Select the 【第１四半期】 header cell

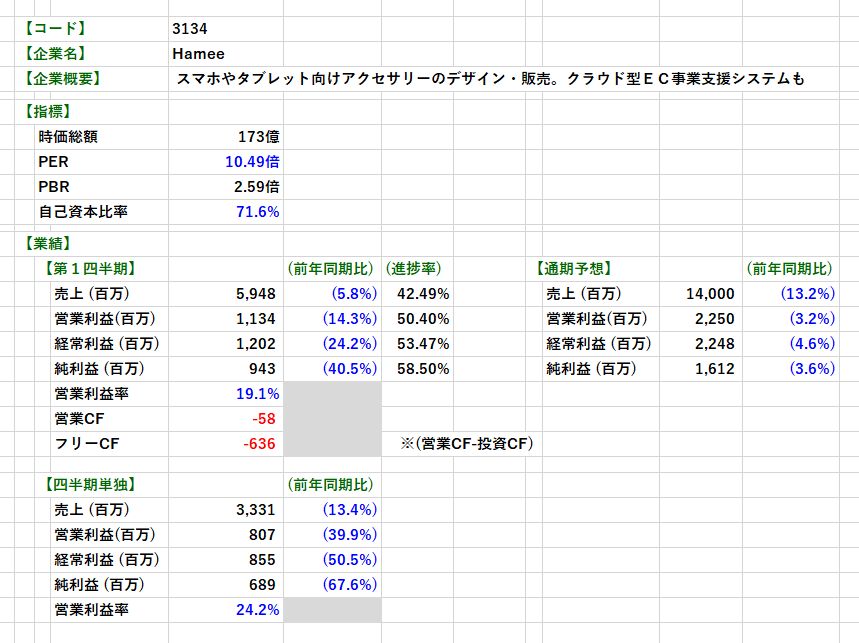(x=90, y=269)
